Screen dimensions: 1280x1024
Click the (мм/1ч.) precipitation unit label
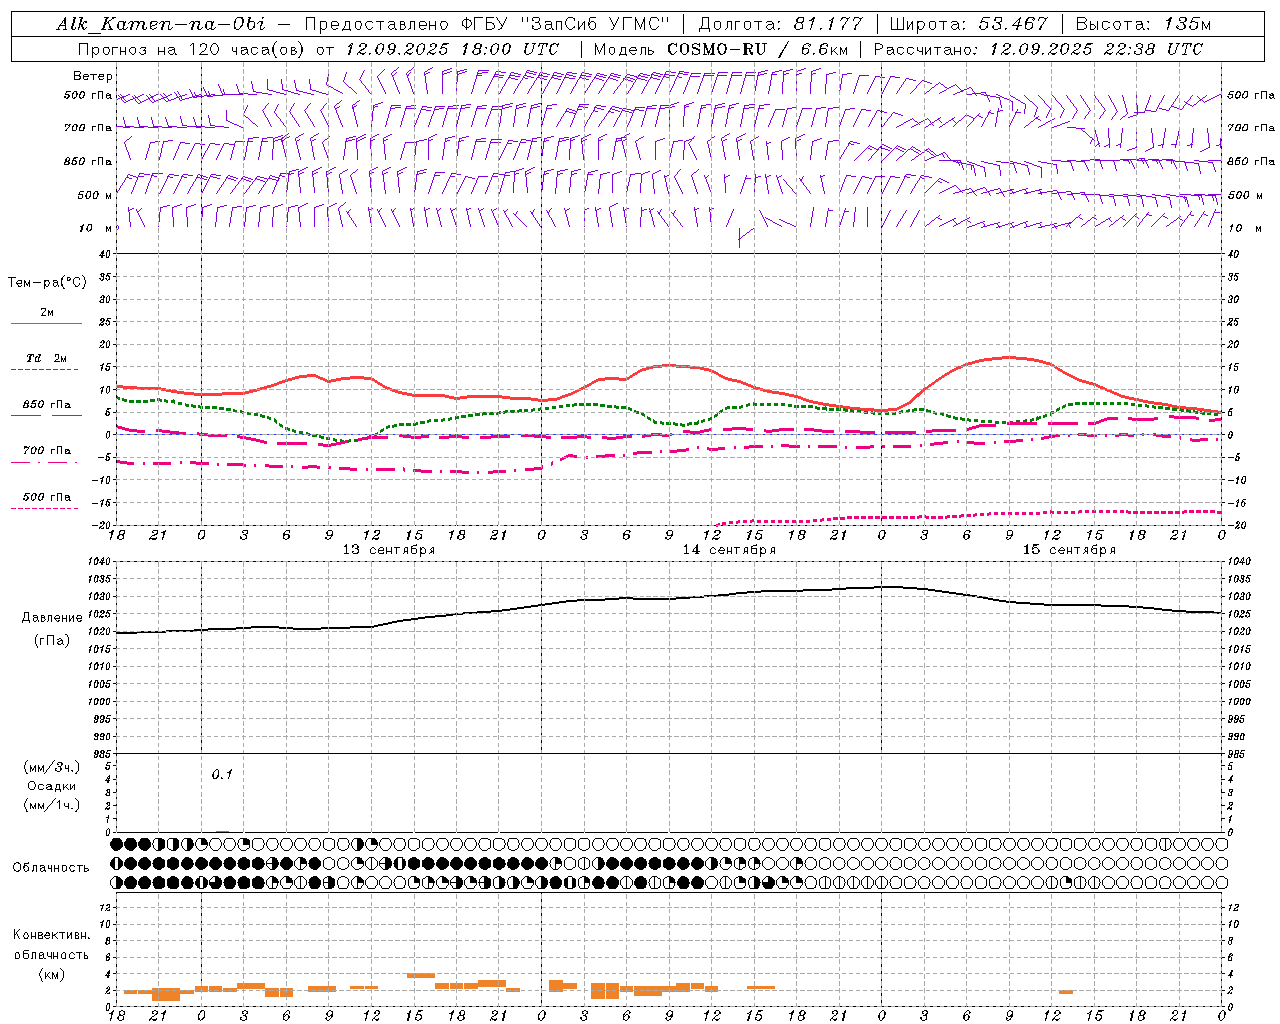click(52, 805)
